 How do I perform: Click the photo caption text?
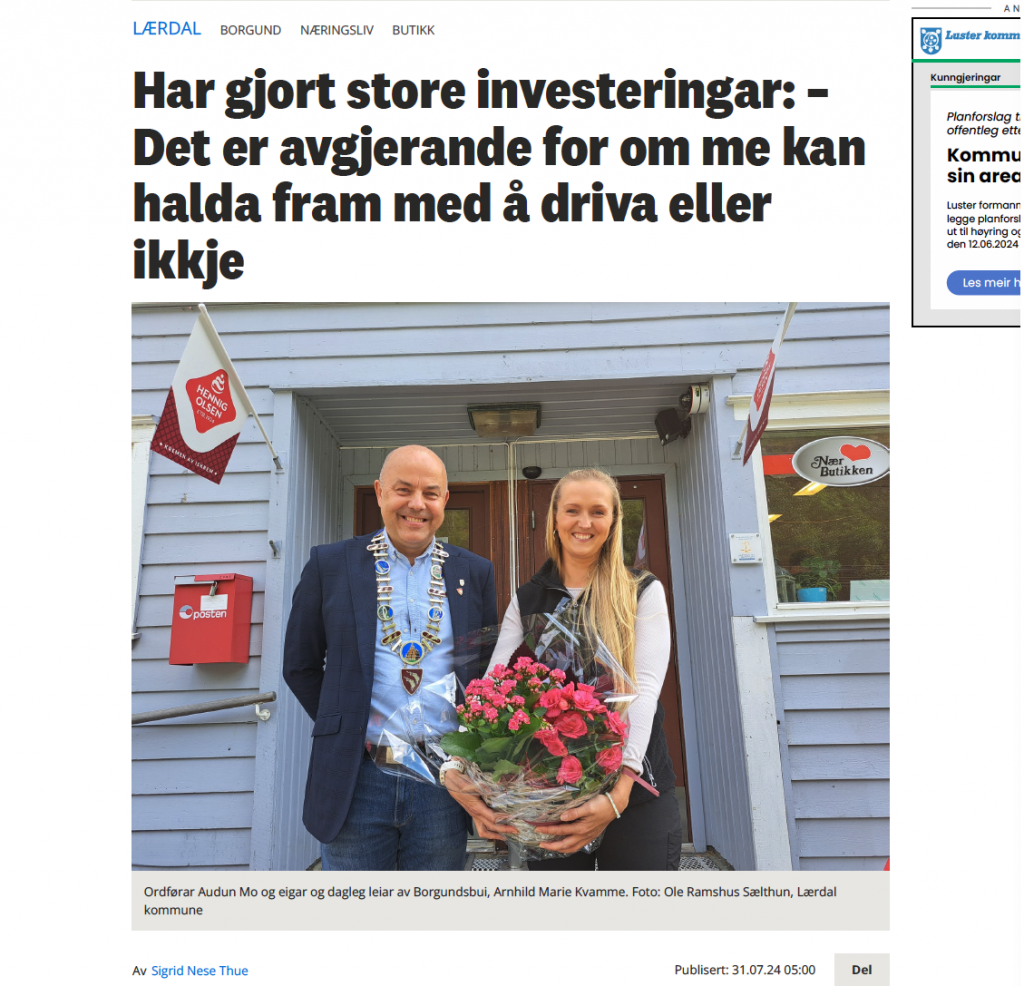pos(490,900)
